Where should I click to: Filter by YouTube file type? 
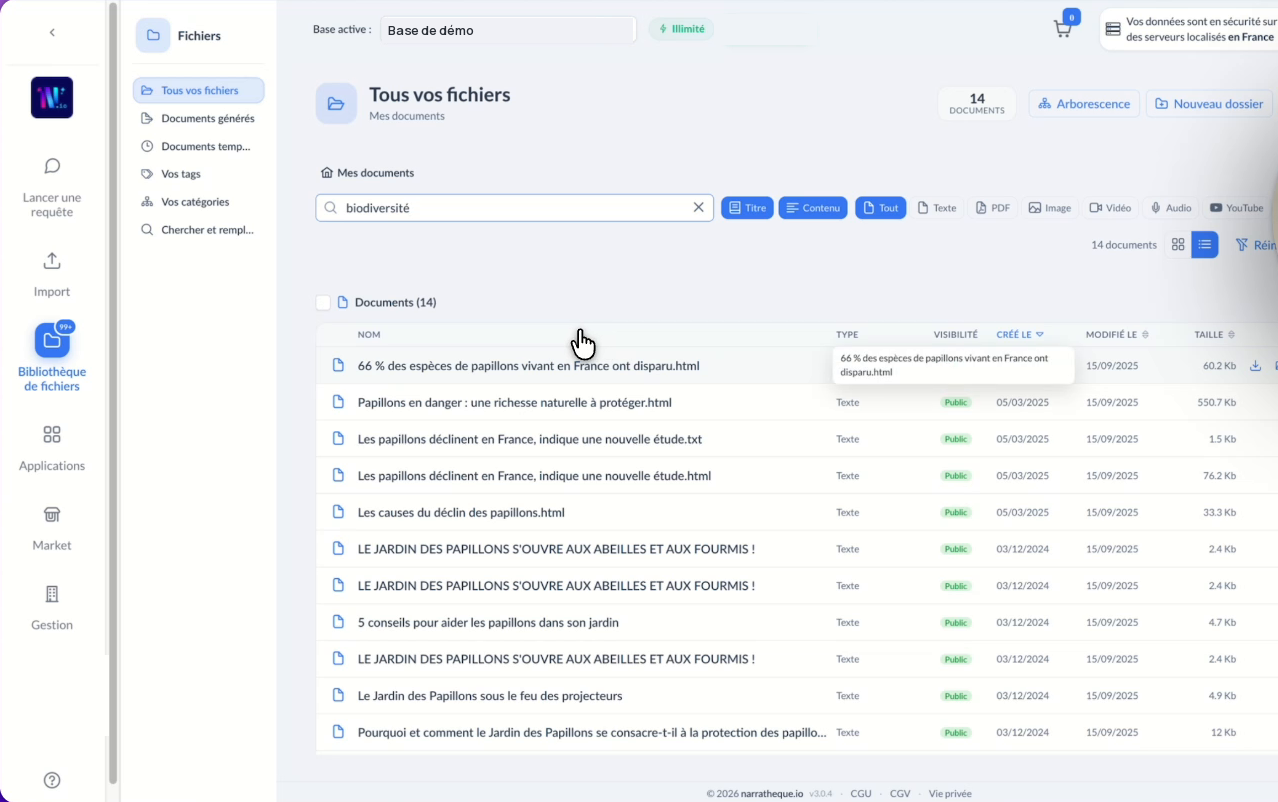(x=1237, y=208)
